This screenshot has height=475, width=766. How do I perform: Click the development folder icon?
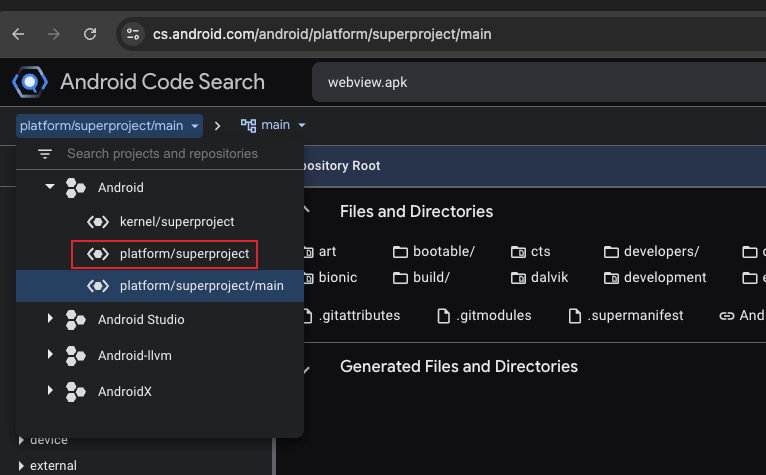[611, 278]
